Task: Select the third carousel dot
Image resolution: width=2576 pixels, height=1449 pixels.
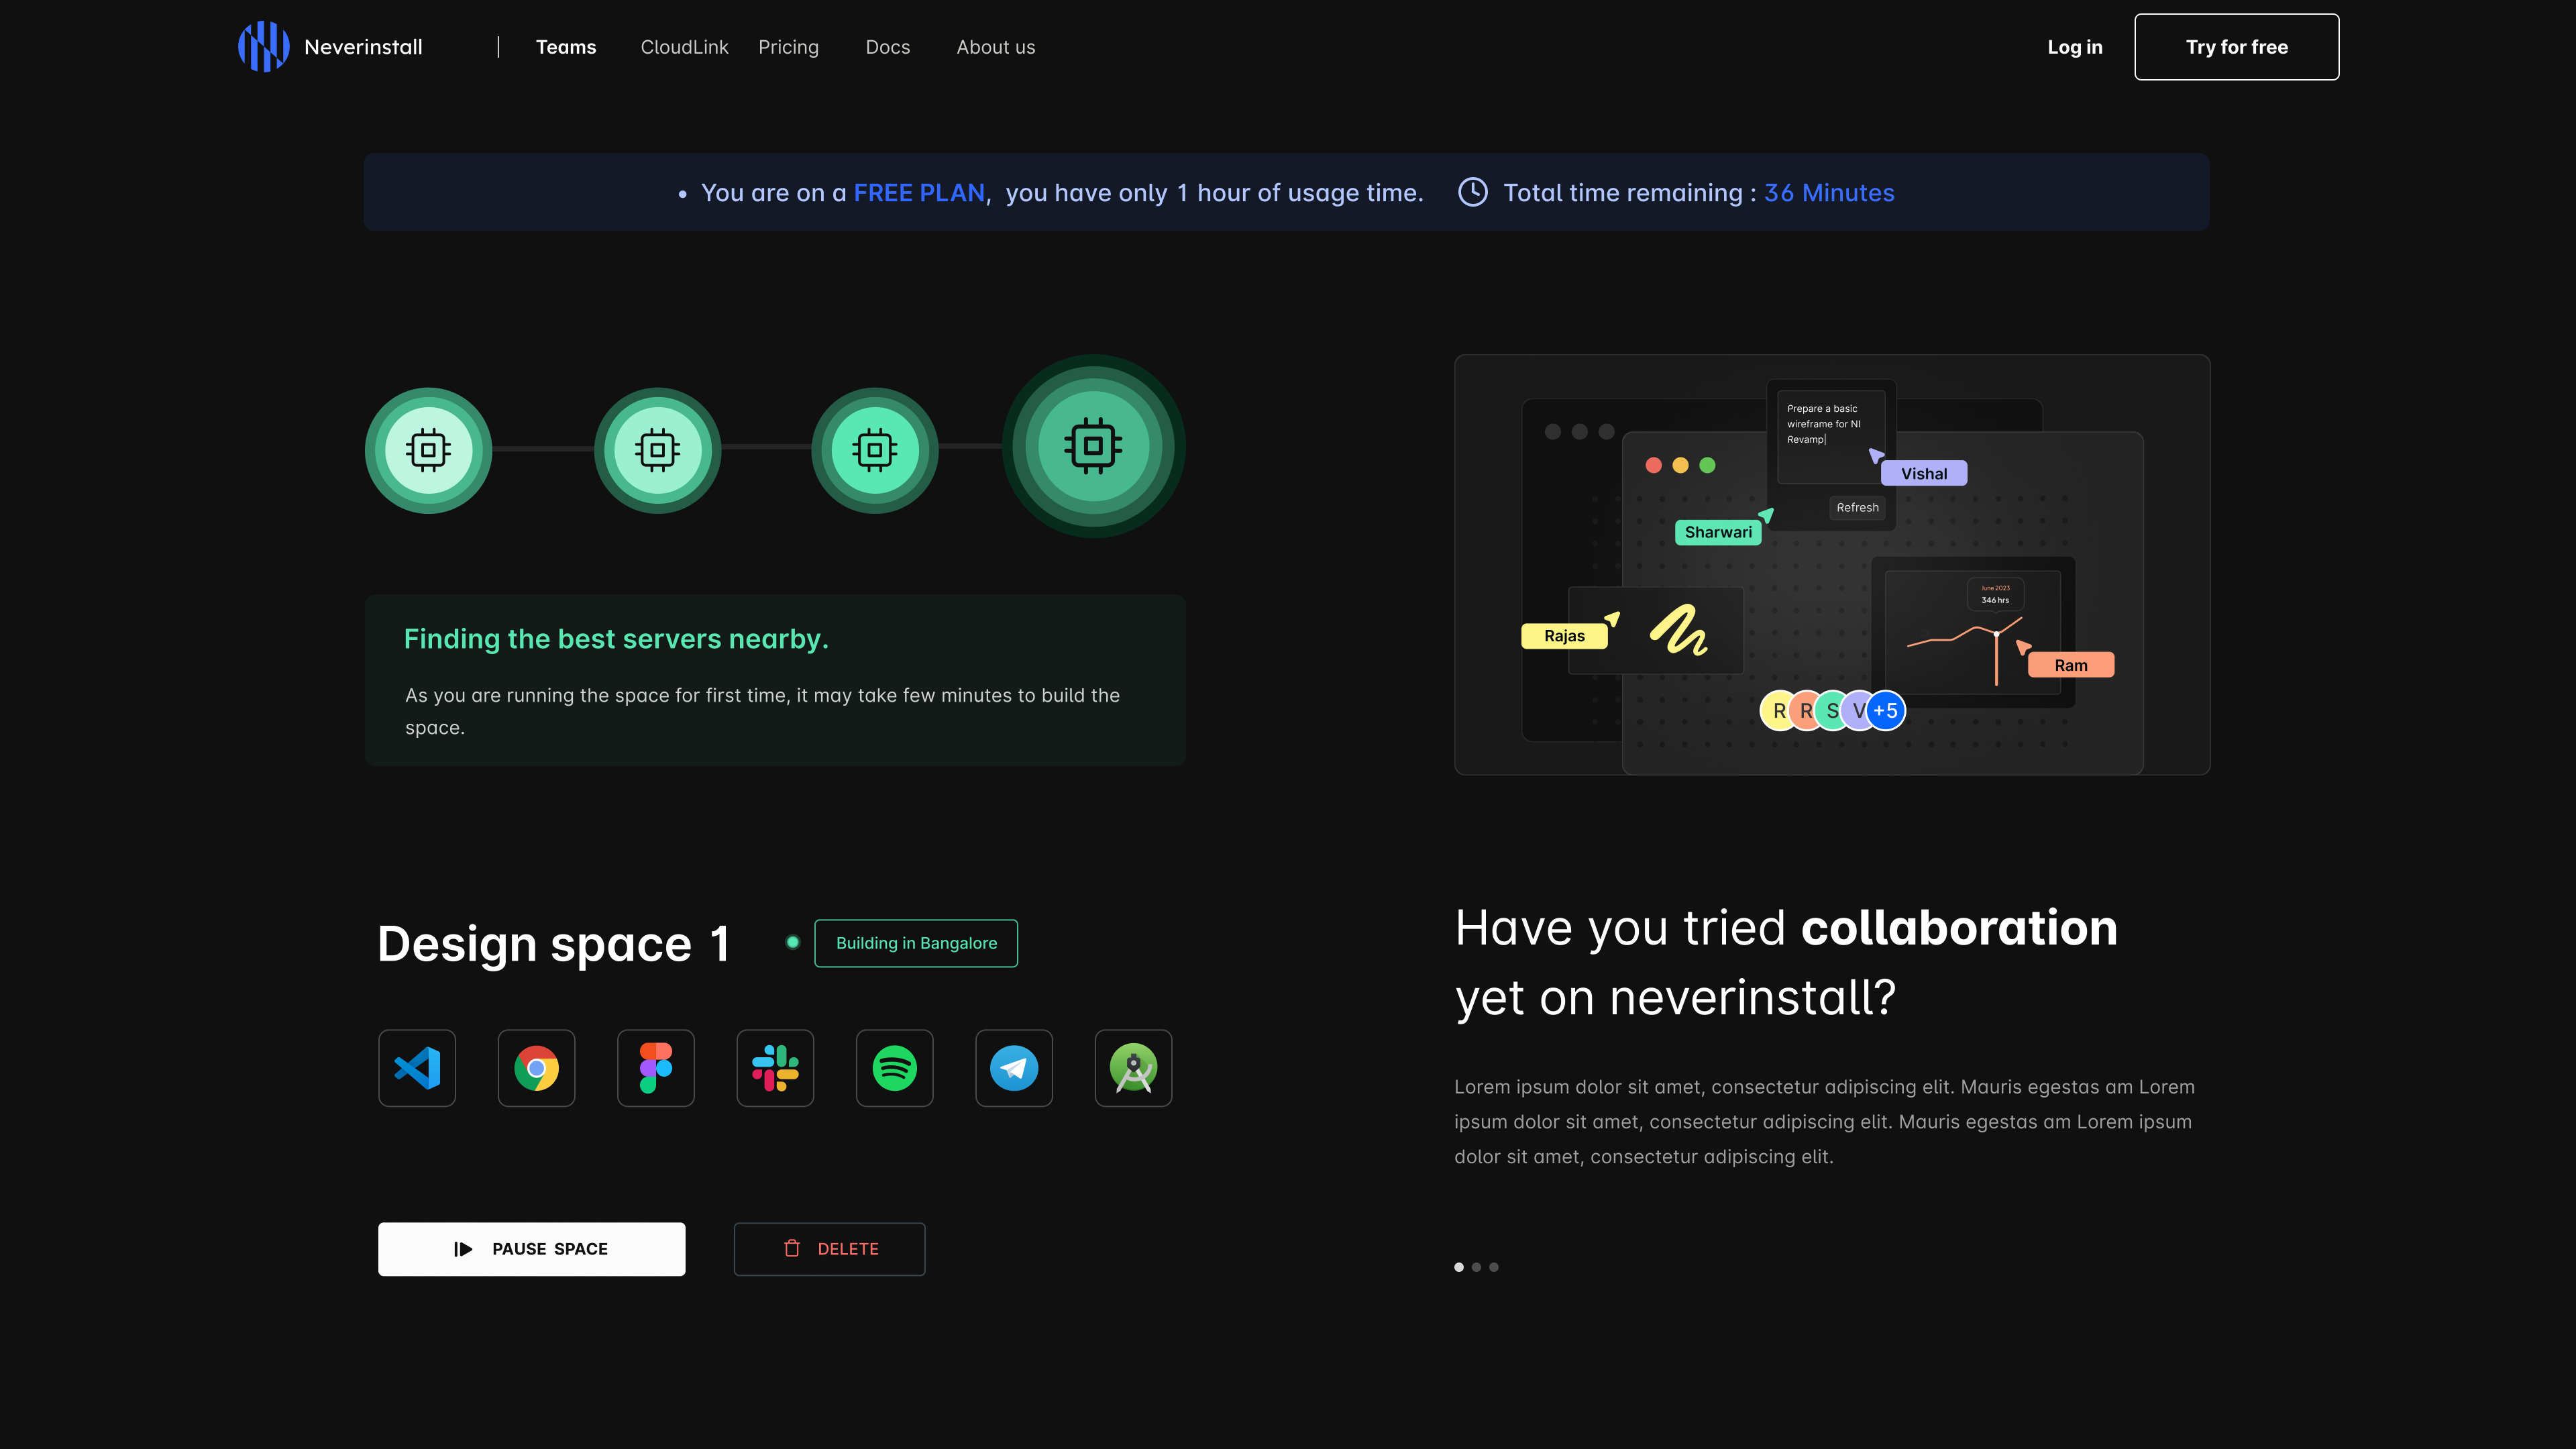Action: [x=1494, y=1266]
